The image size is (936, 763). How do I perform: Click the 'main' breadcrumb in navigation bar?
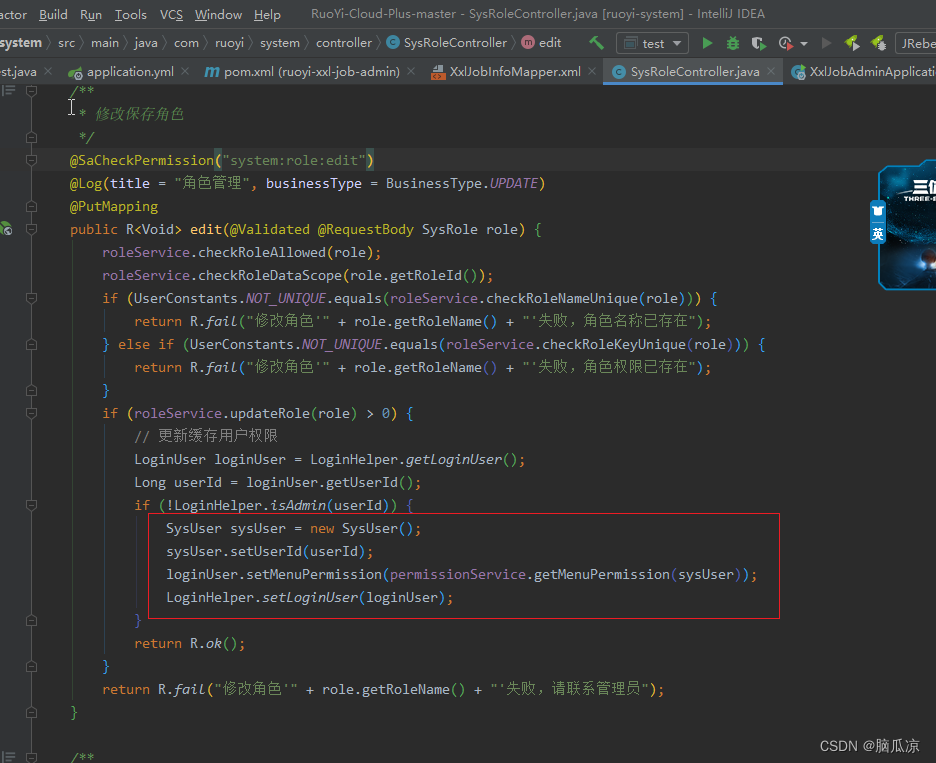105,43
